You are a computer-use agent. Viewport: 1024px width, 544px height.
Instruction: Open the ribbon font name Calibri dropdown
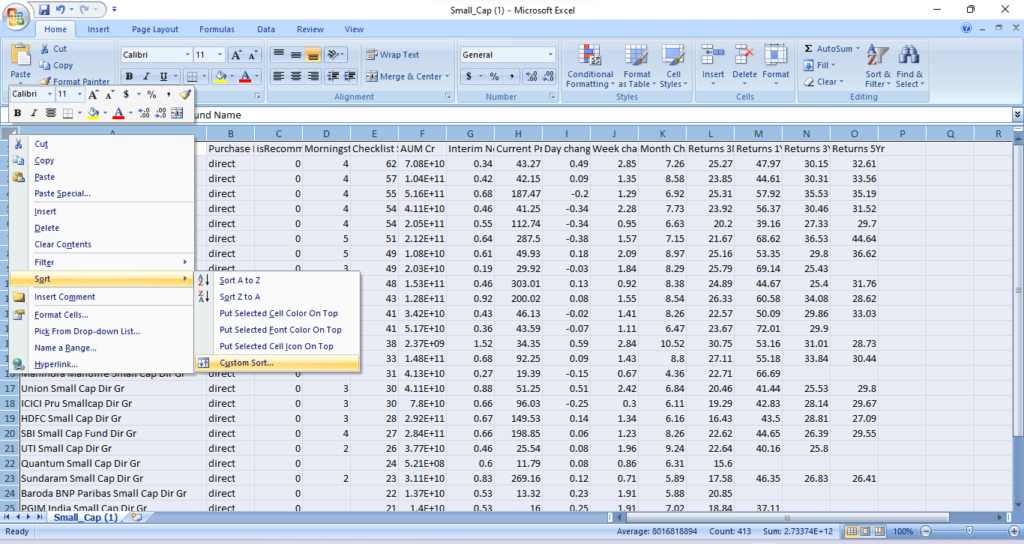coord(187,55)
